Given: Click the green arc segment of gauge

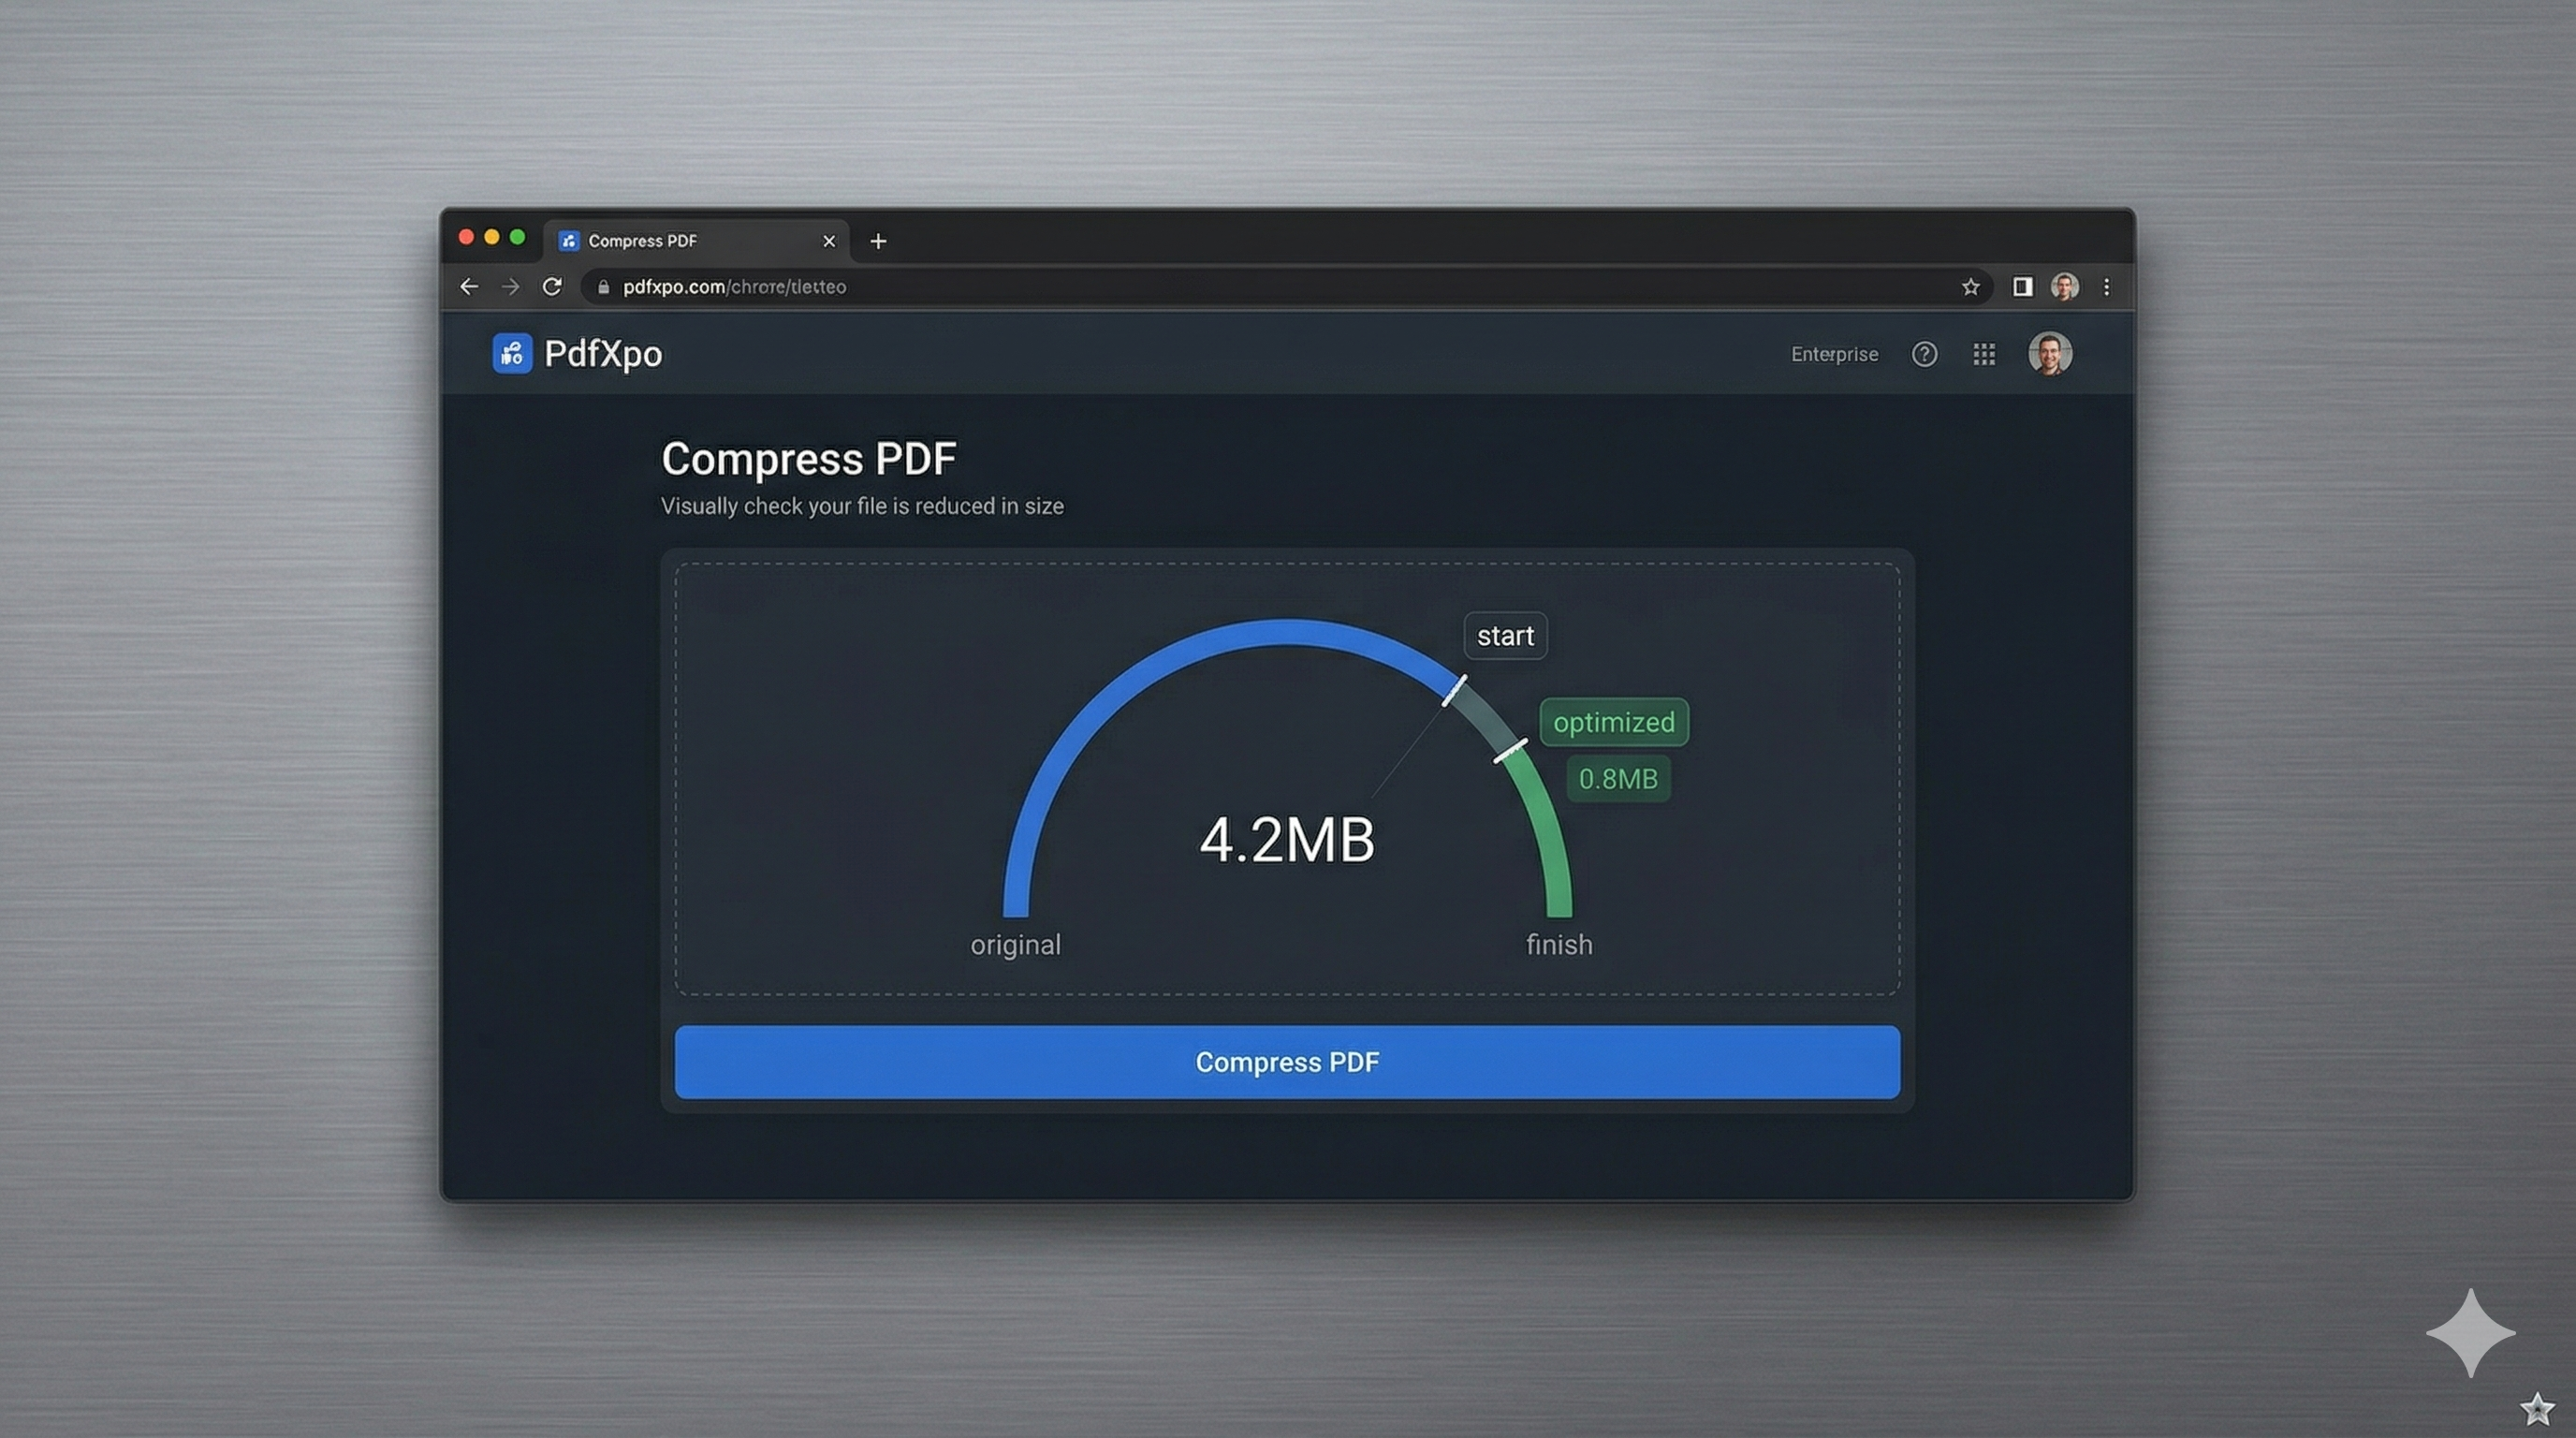Looking at the screenshot, I should [1548, 833].
